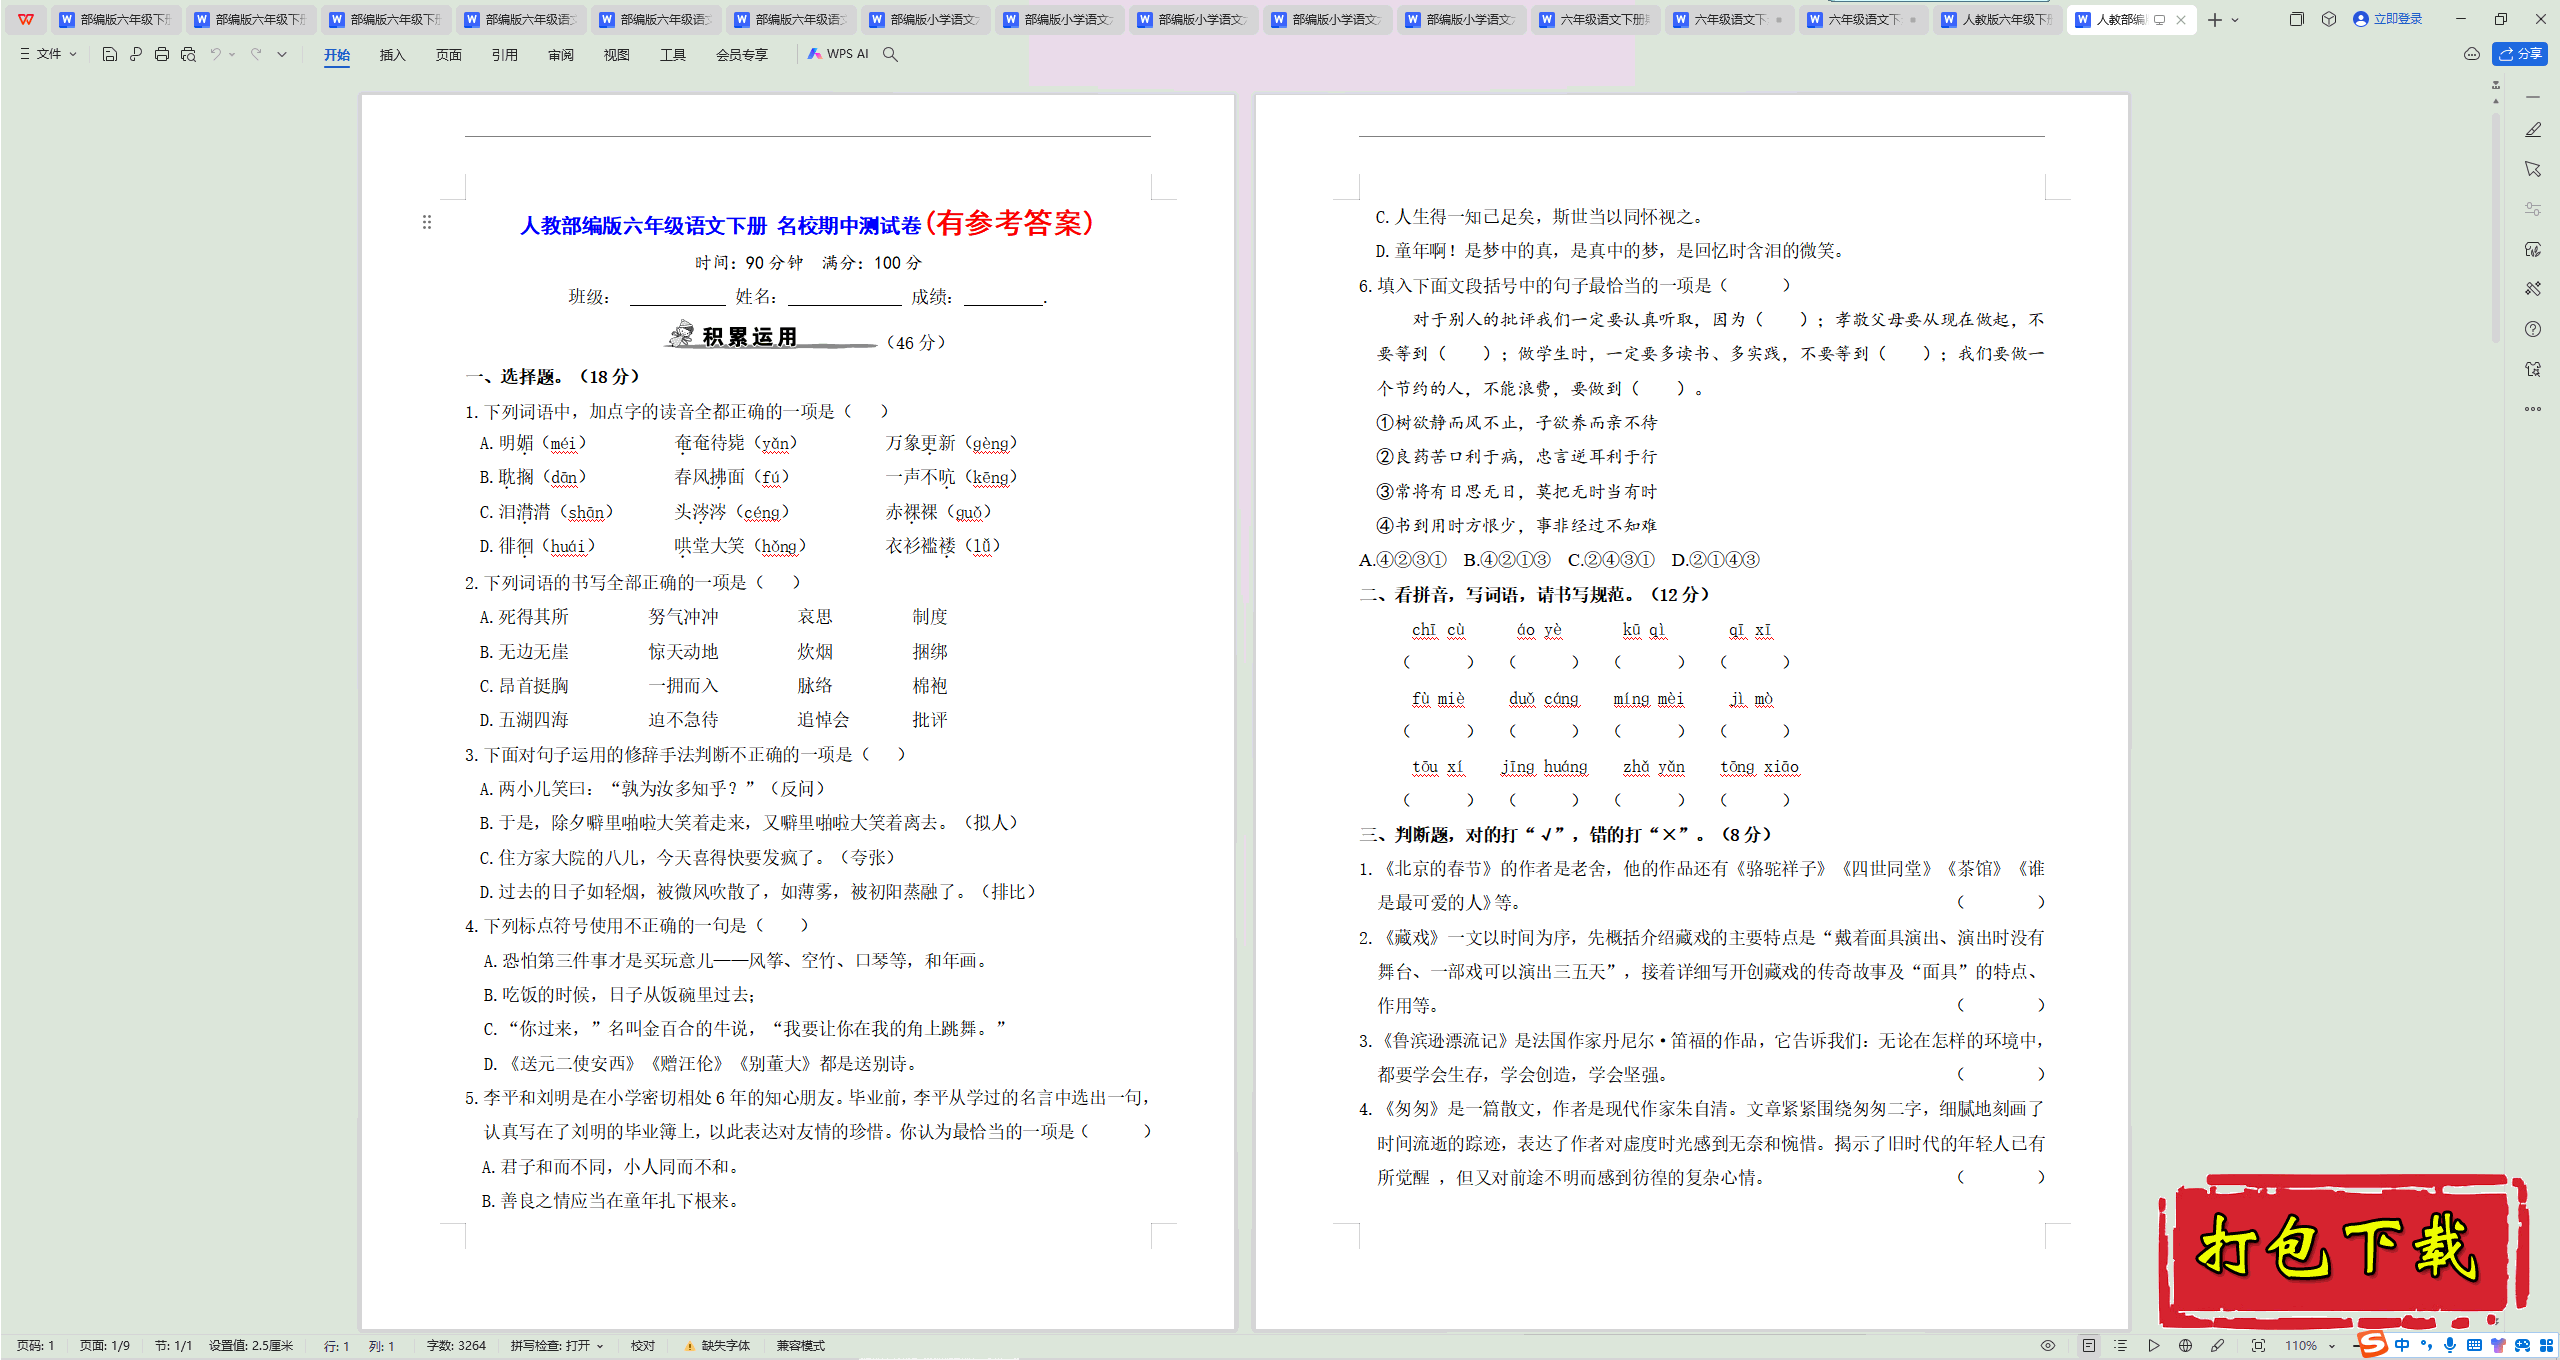Toggle Chinese/English input mode 中
Viewport: 2560px width, 1360px height.
pyautogui.click(x=2403, y=1346)
